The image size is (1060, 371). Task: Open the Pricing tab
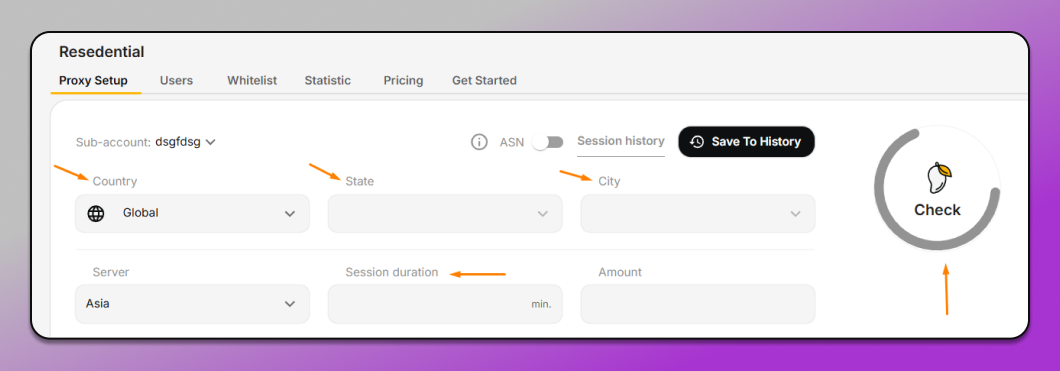click(x=404, y=80)
